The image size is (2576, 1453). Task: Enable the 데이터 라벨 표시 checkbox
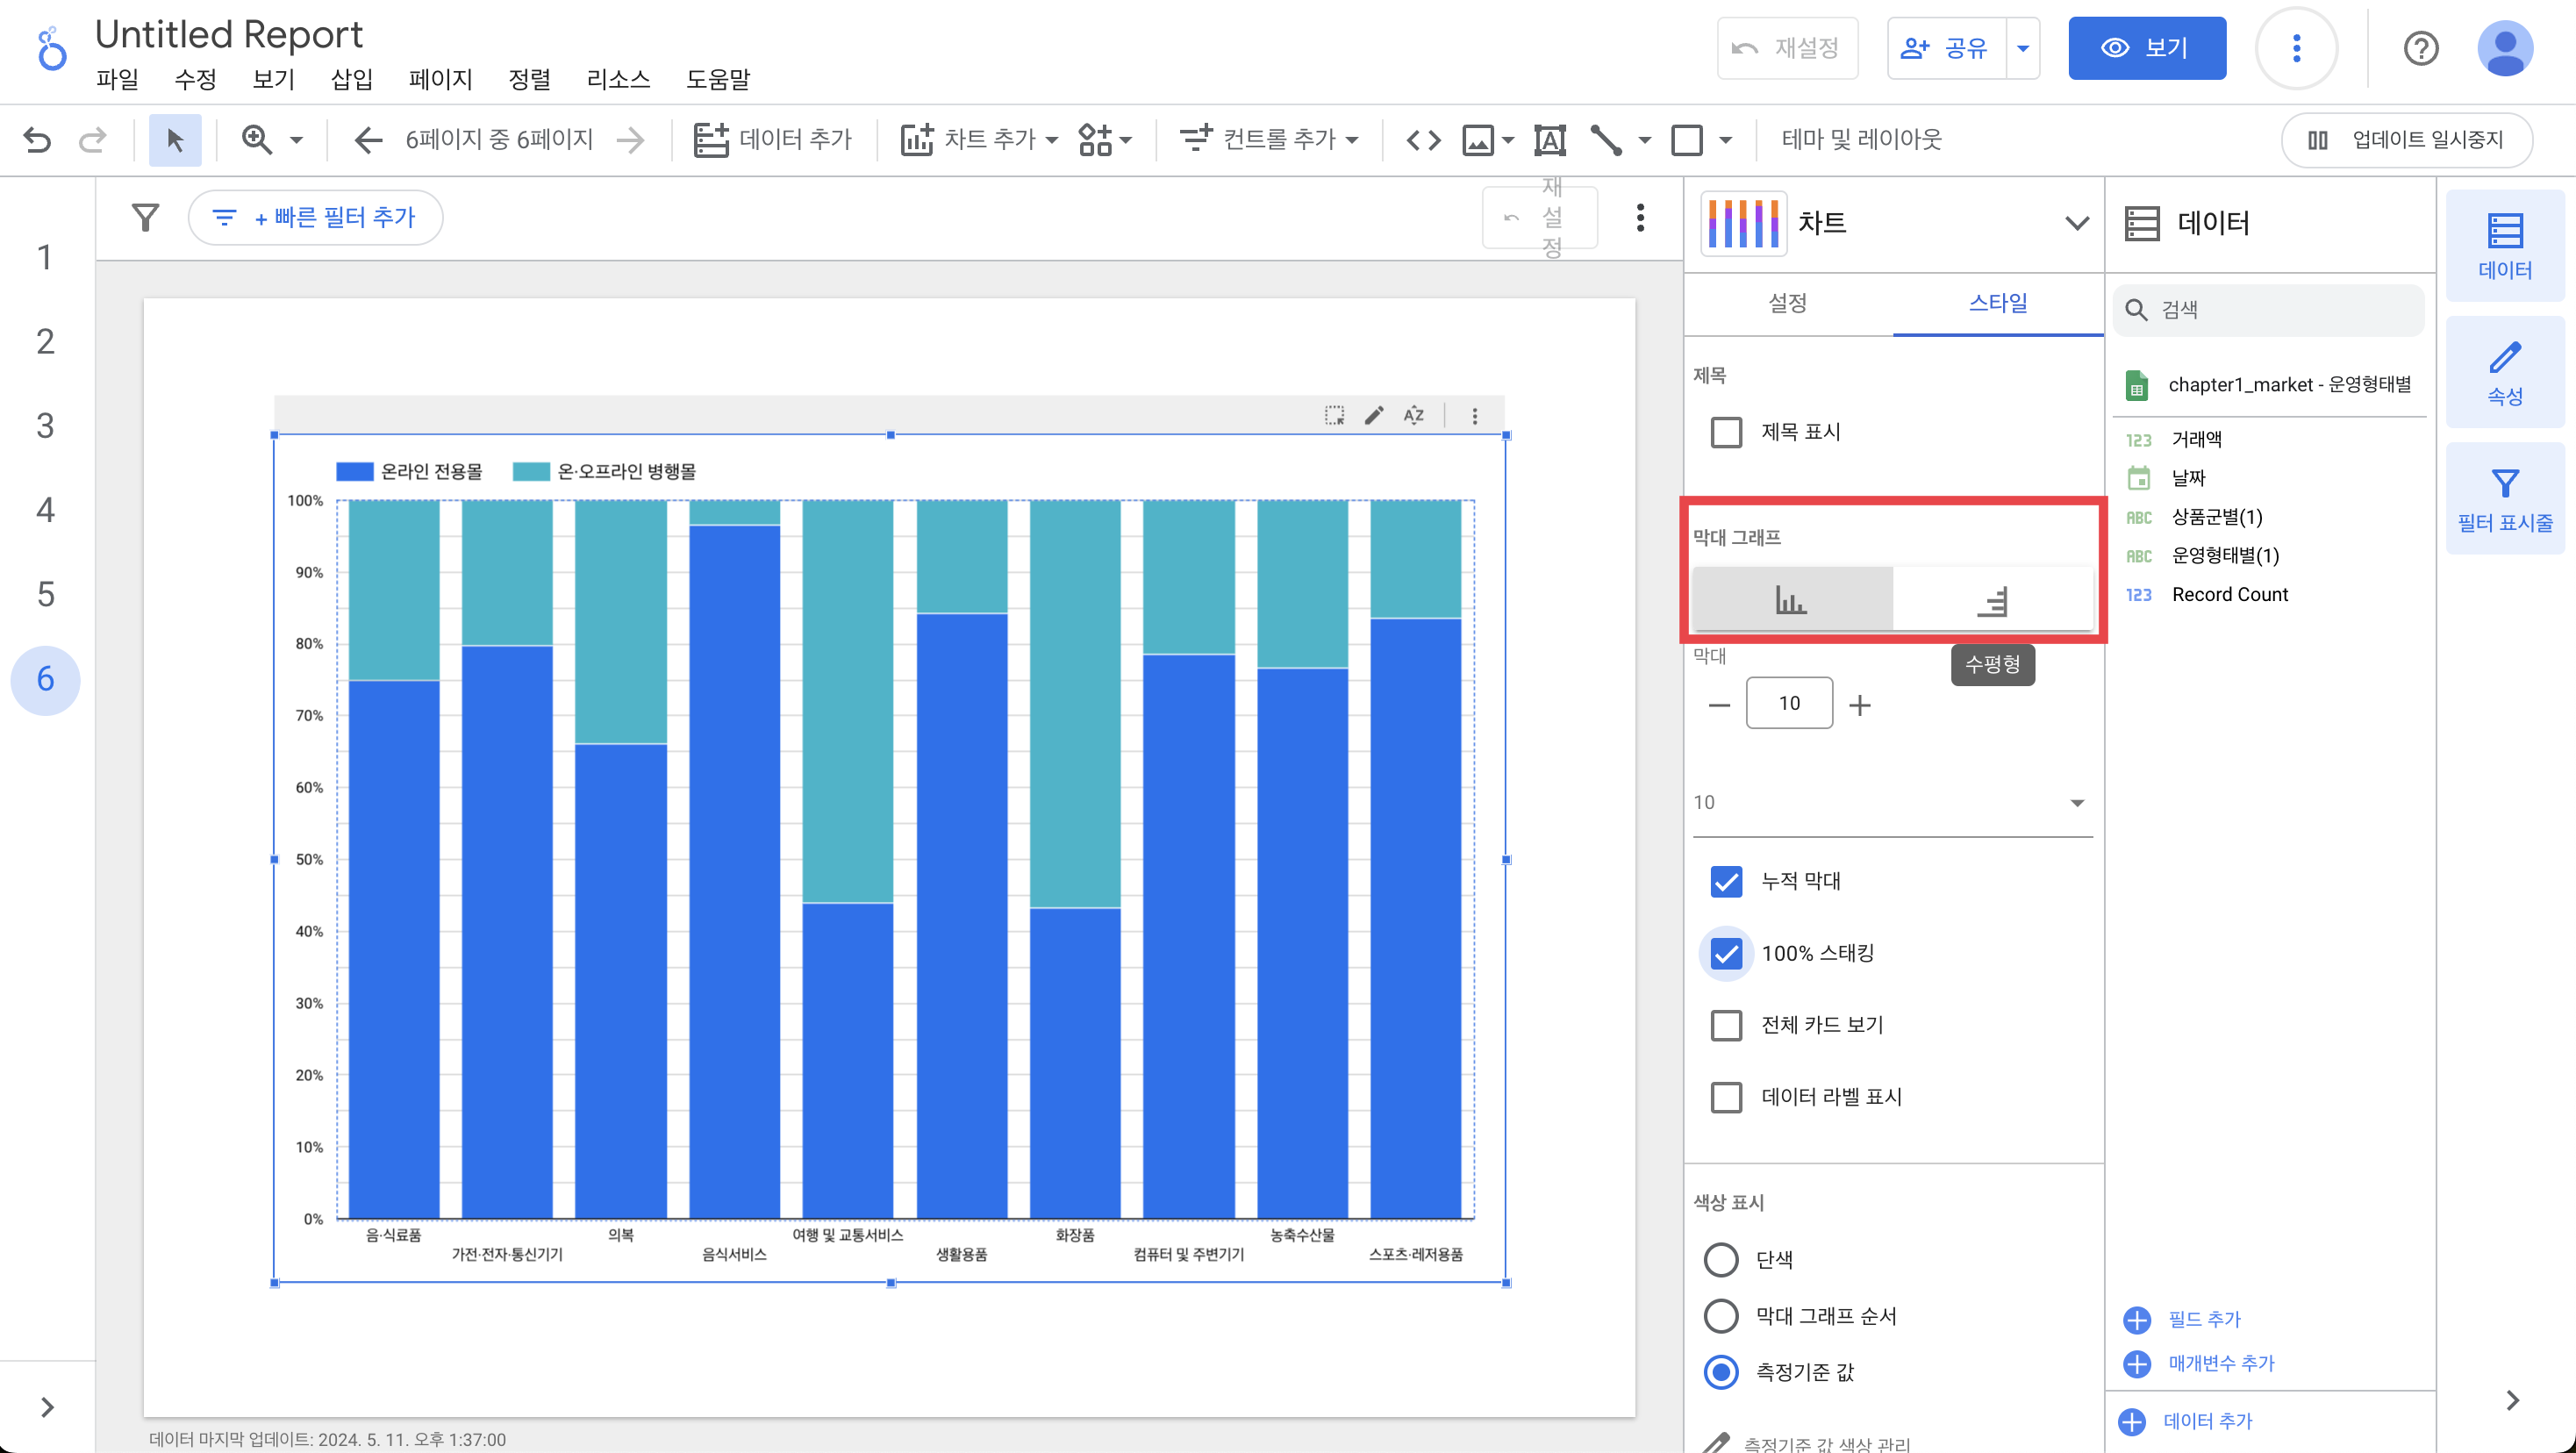pyautogui.click(x=1726, y=1097)
